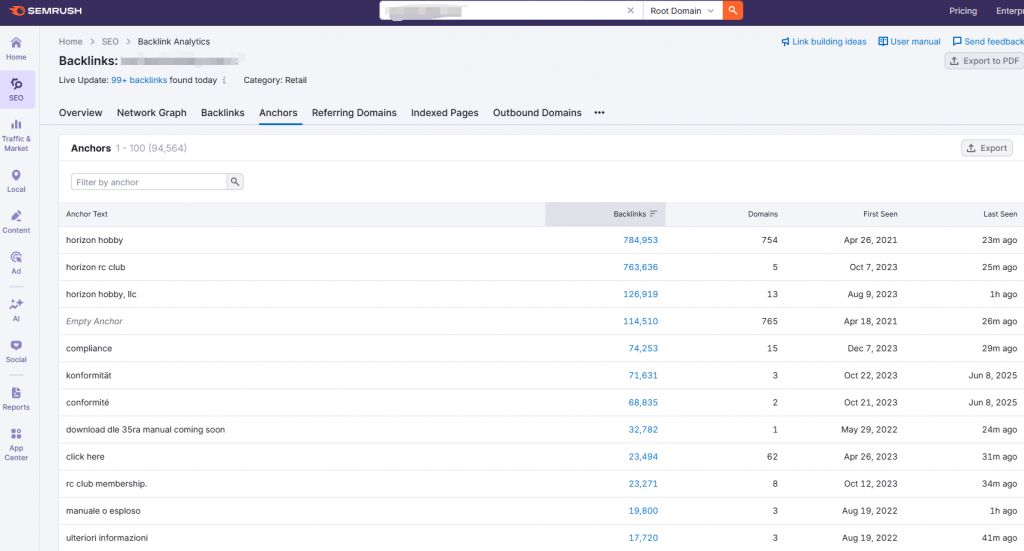This screenshot has height=551, width=1024.
Task: Switch to the Outbound Domains tab
Action: [537, 112]
